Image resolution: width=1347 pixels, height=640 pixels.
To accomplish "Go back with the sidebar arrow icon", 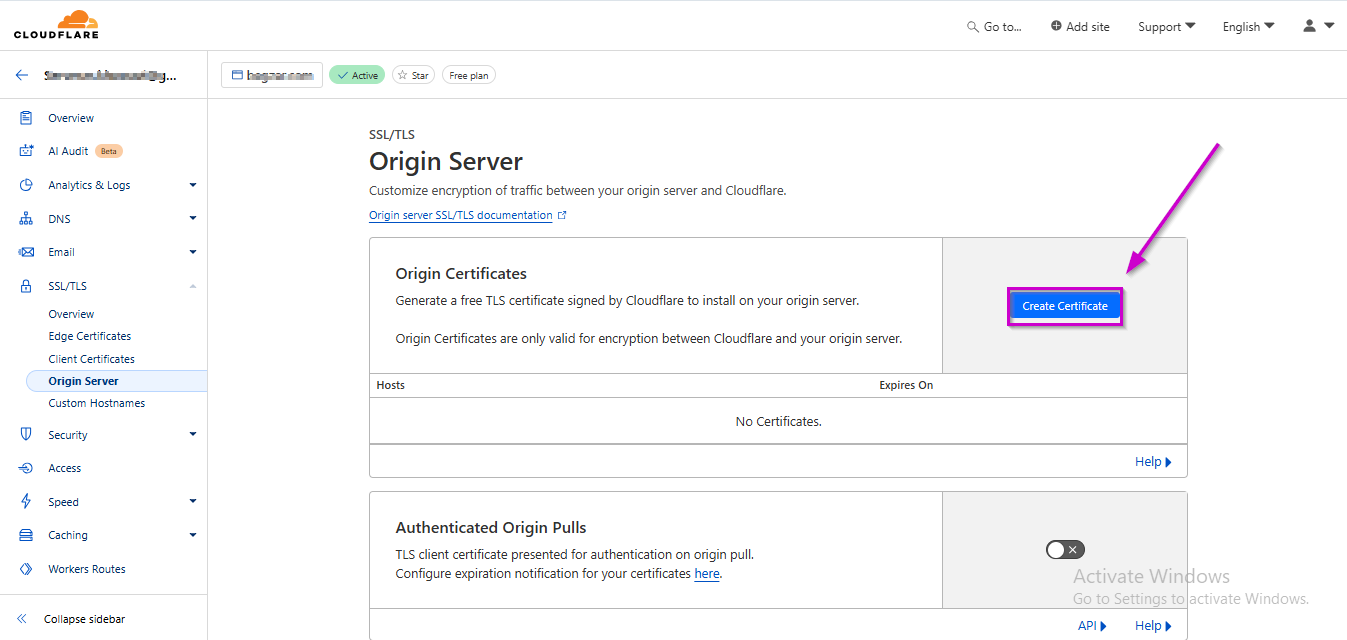I will click(x=22, y=75).
